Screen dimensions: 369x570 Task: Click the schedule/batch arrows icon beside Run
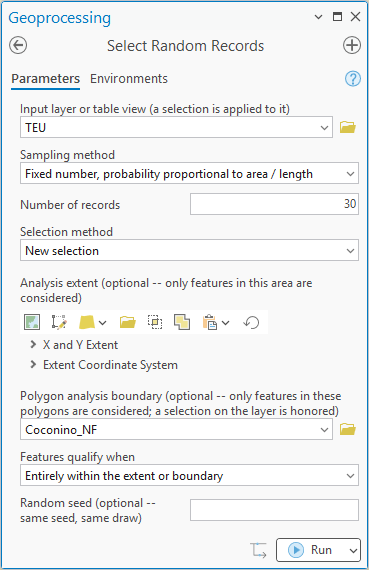[x=258, y=550]
